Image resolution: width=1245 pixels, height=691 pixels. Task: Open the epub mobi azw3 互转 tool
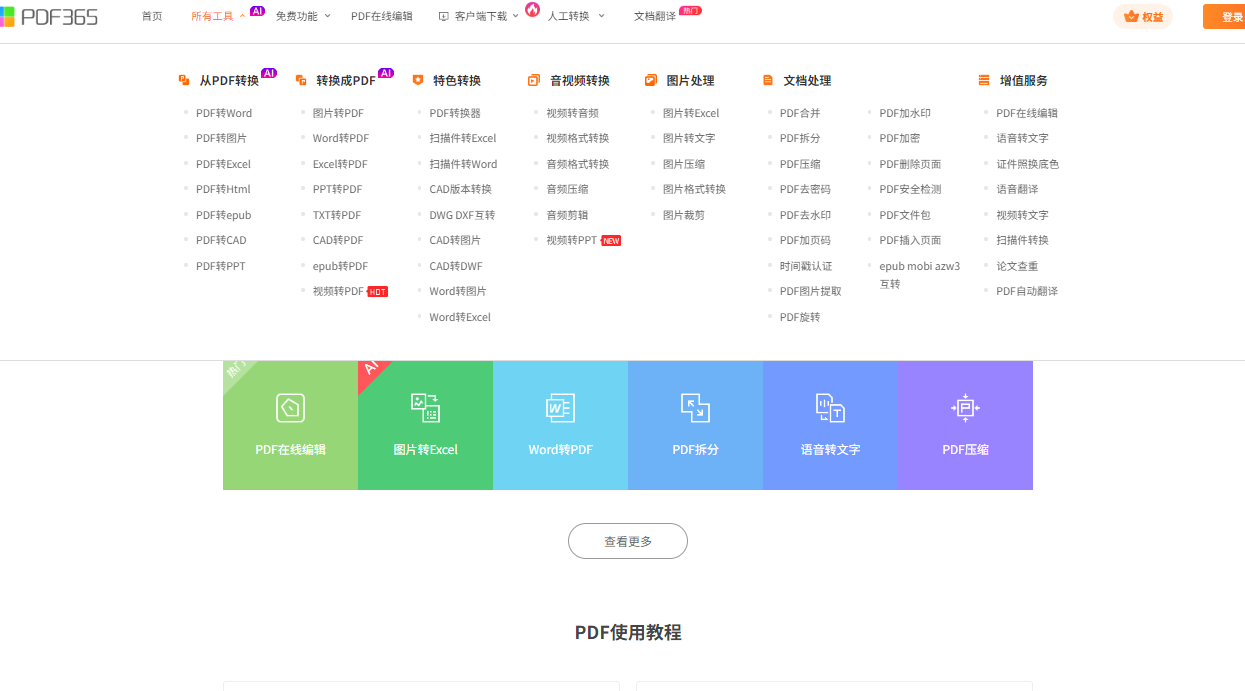point(920,275)
